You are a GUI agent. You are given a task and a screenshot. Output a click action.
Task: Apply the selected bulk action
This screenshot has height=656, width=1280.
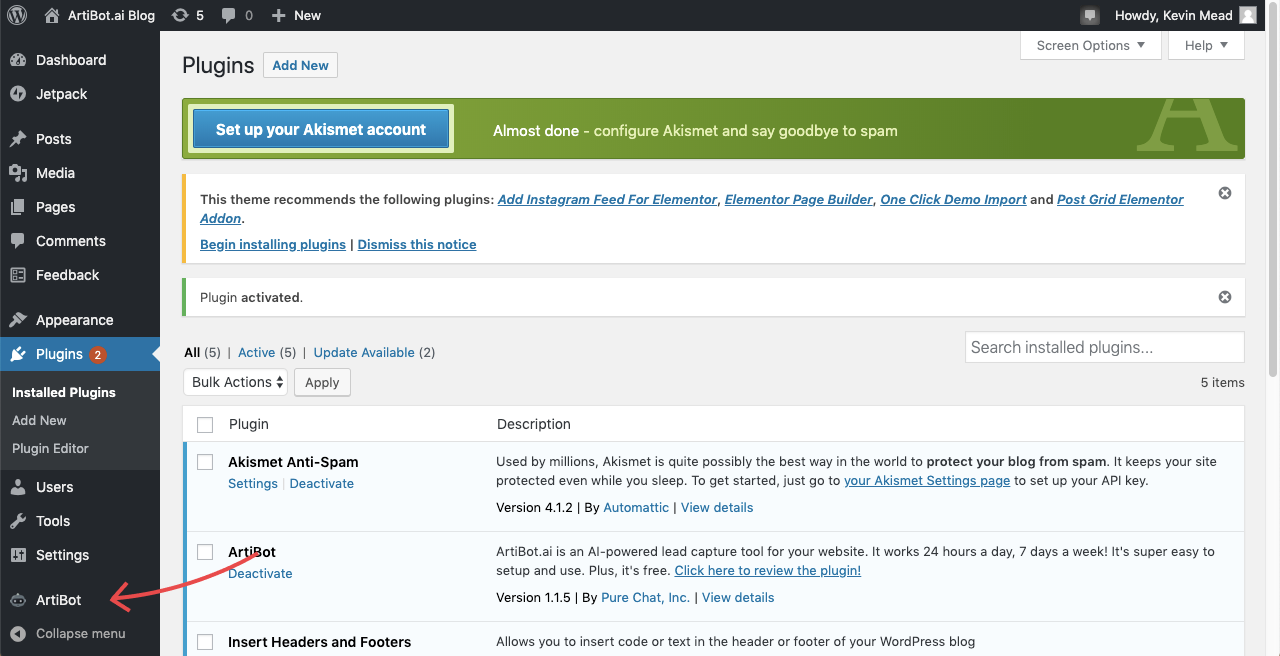322,382
